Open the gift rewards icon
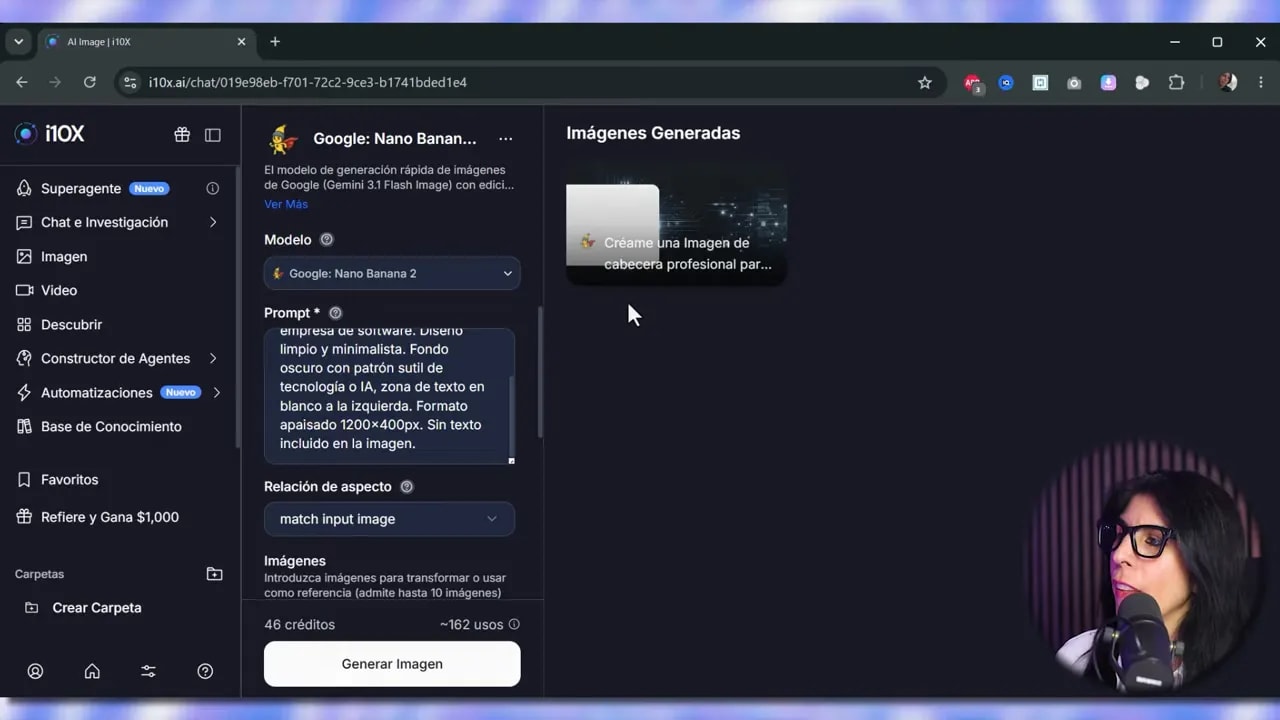1280x720 pixels. (182, 134)
